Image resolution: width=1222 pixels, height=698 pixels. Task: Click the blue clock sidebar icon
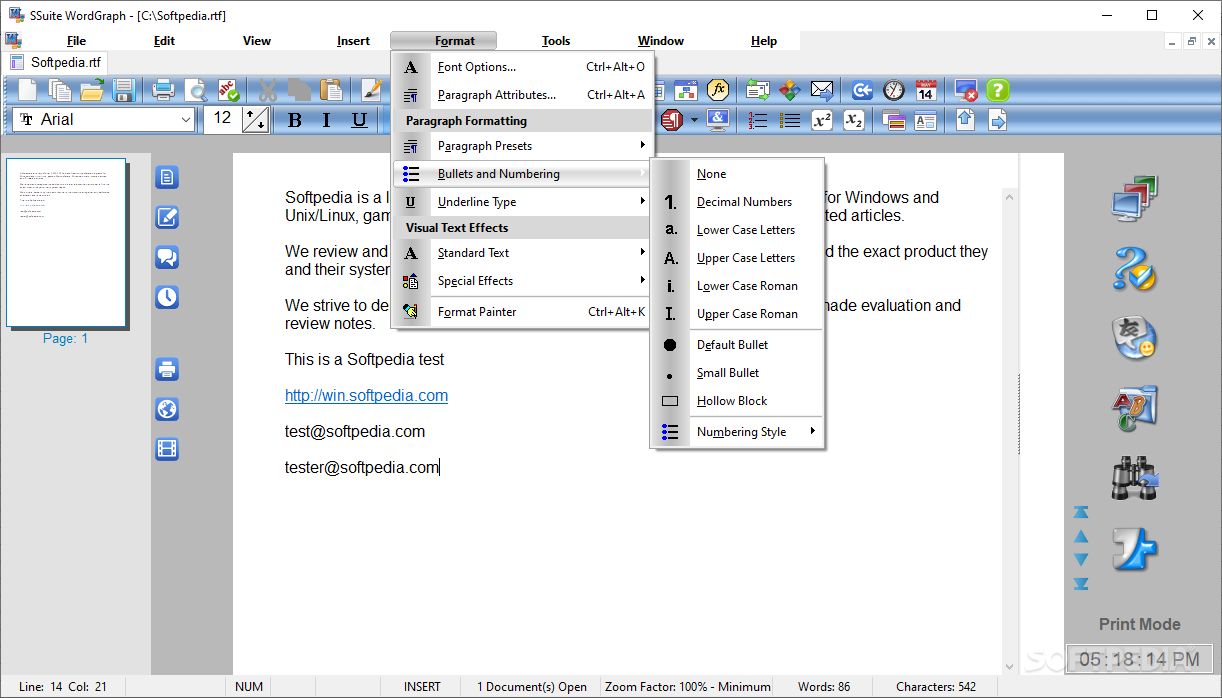pyautogui.click(x=167, y=297)
